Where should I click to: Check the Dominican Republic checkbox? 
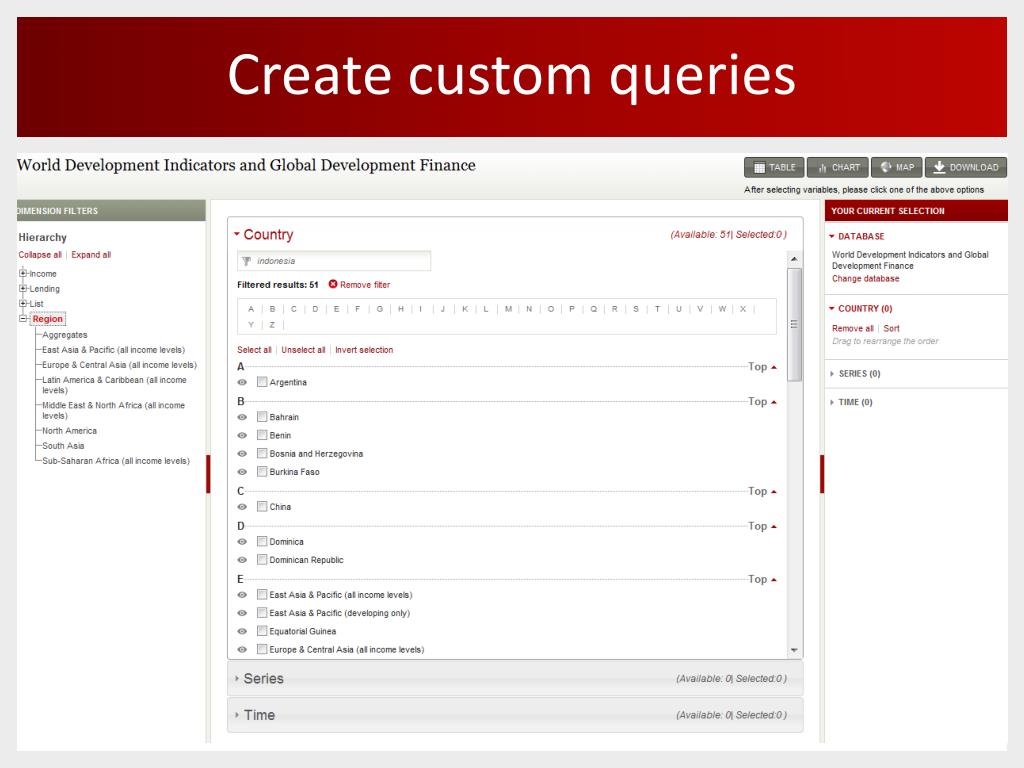(262, 559)
